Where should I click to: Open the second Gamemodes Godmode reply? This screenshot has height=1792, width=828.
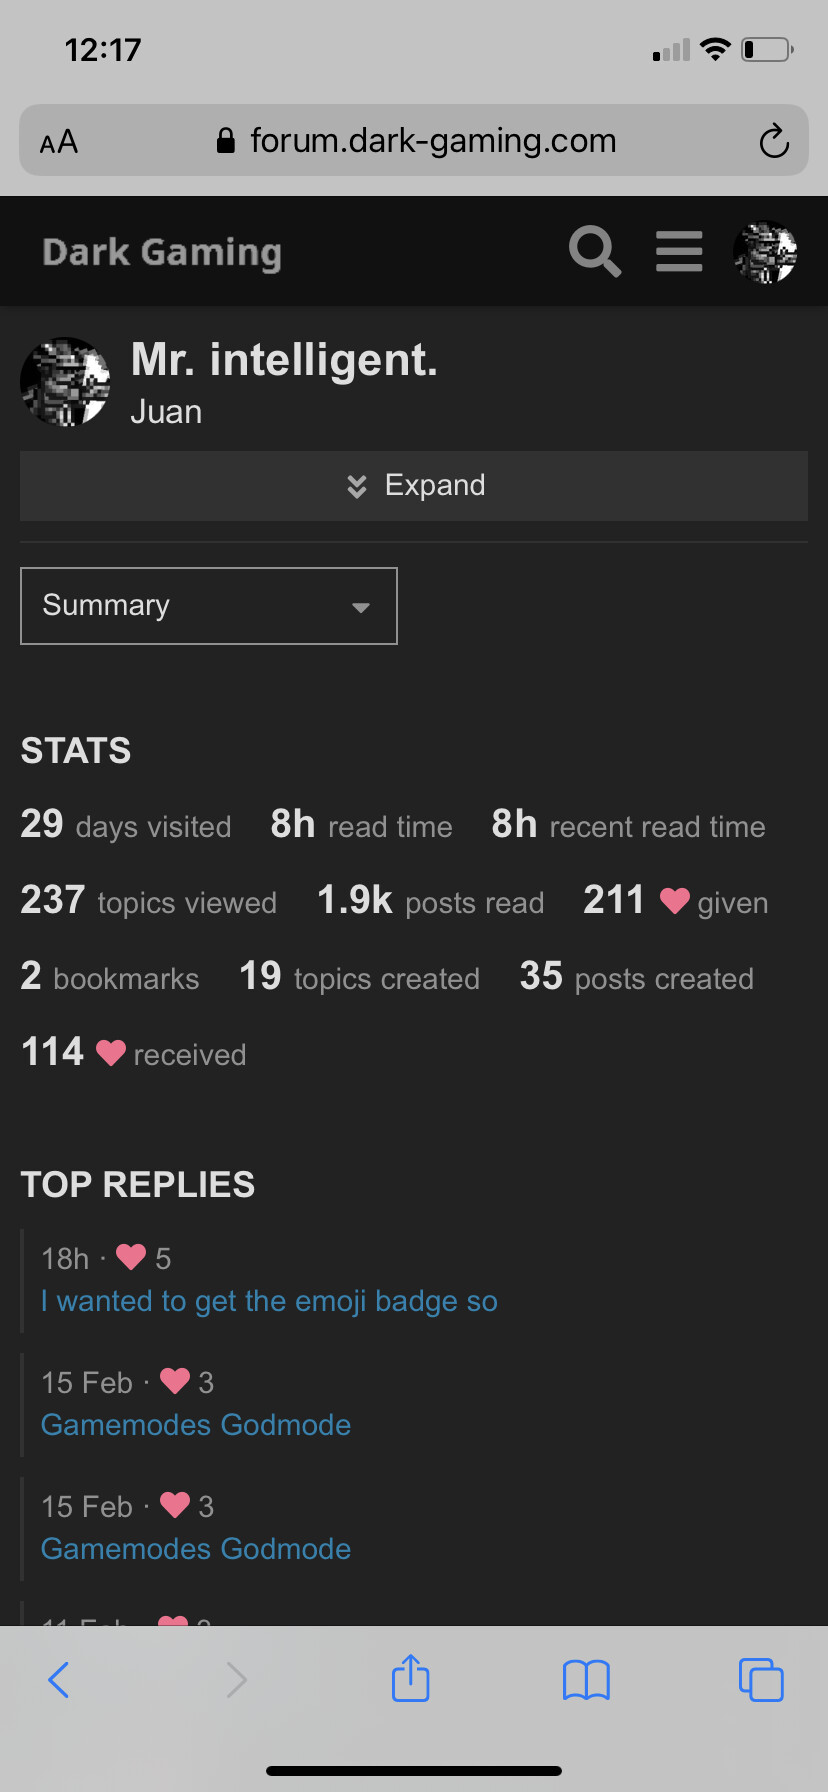(196, 1549)
